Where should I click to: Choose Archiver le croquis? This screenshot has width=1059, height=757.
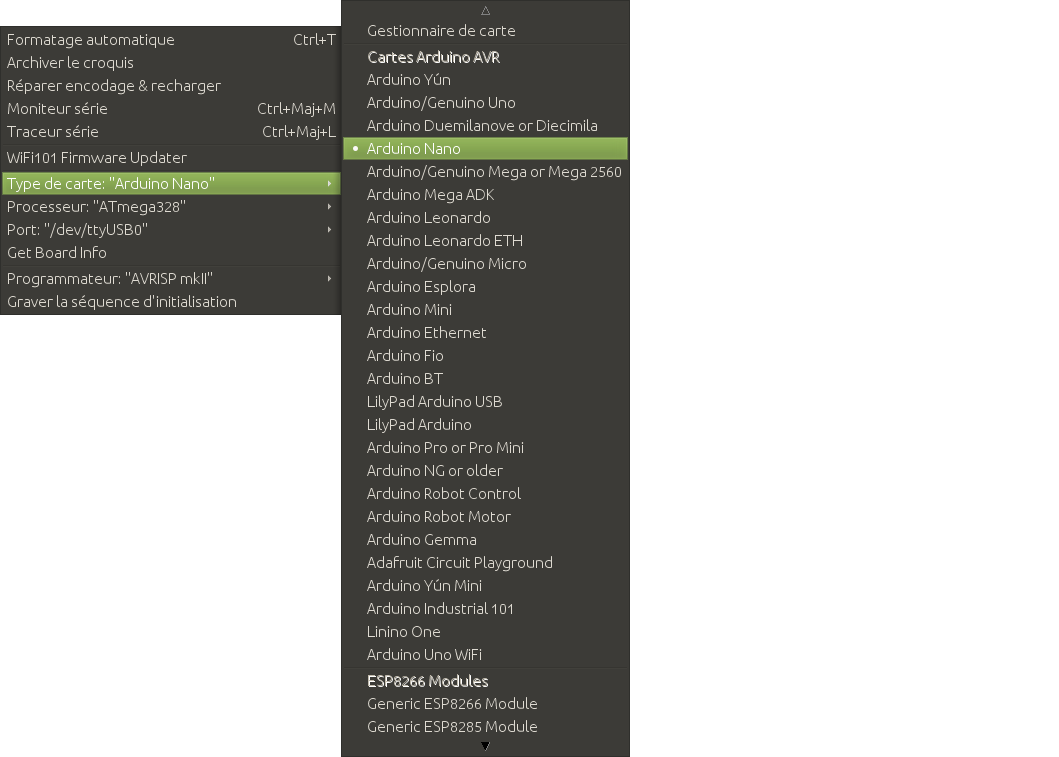(70, 63)
